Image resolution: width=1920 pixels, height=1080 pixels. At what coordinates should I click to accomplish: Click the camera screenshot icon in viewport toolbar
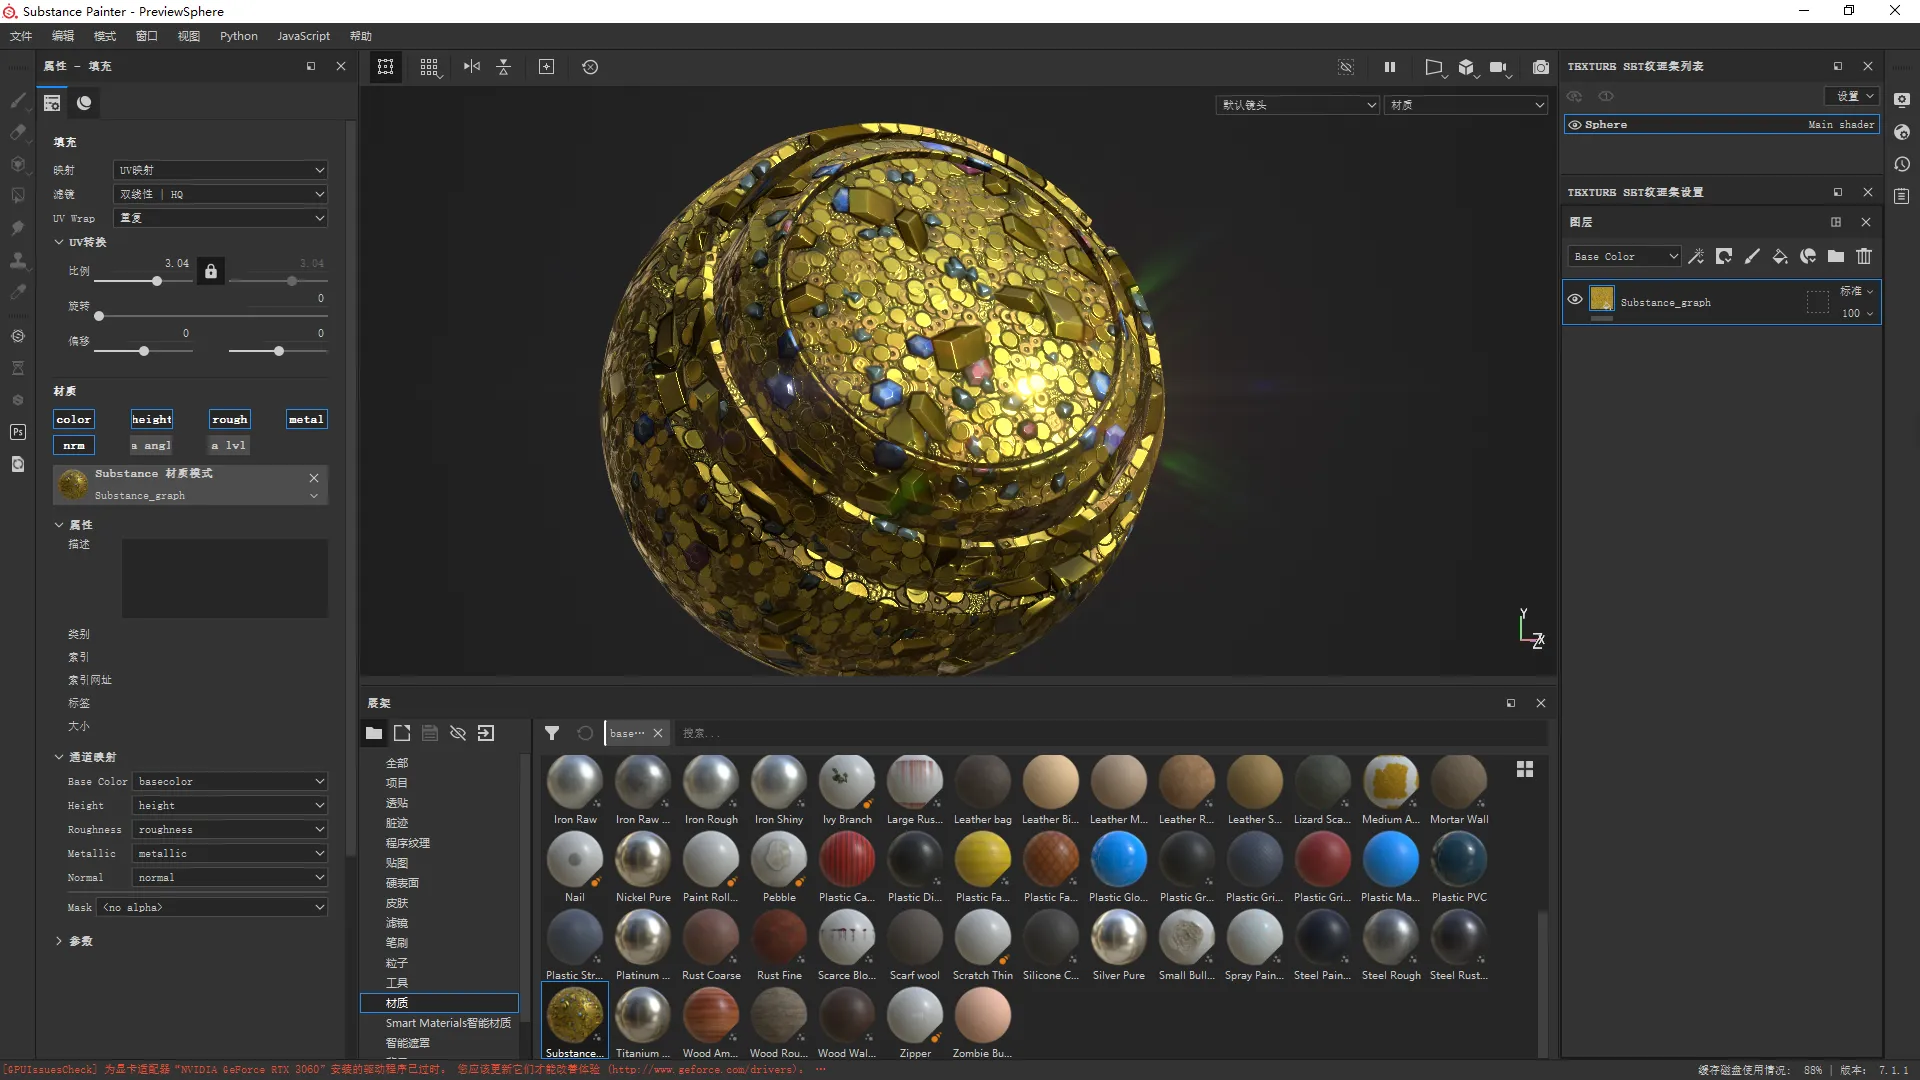pyautogui.click(x=1540, y=67)
